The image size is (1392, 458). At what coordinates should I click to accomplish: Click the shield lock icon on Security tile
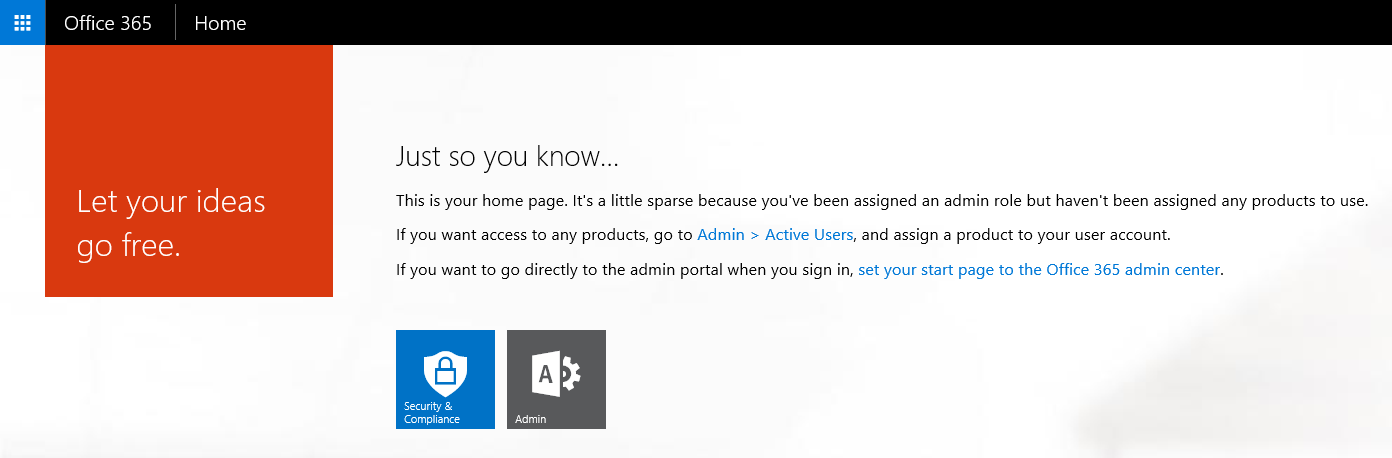[446, 372]
